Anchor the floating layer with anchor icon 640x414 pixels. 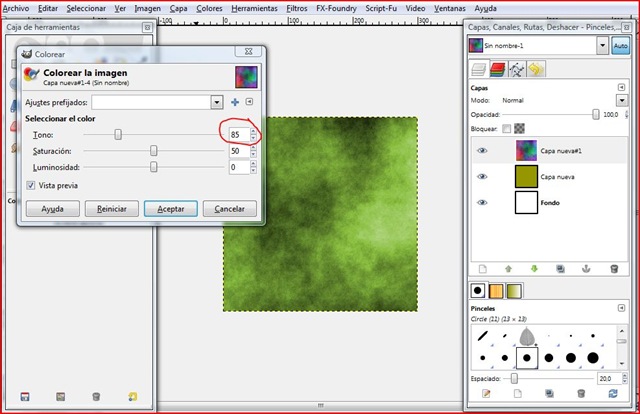click(x=586, y=268)
